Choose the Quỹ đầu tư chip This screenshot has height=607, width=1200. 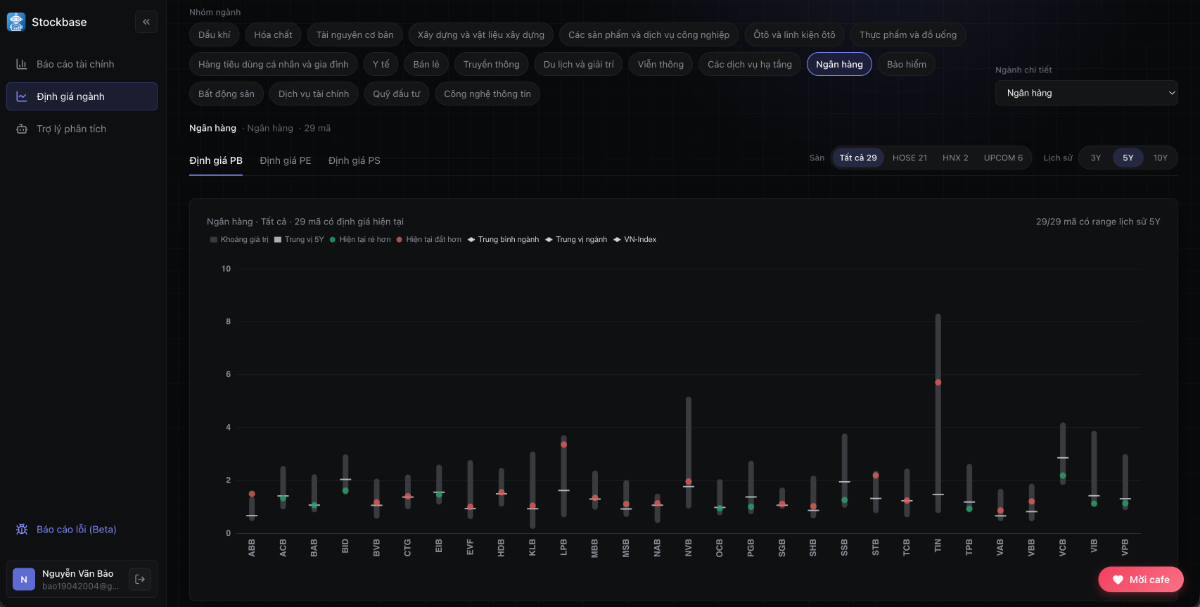pos(397,94)
